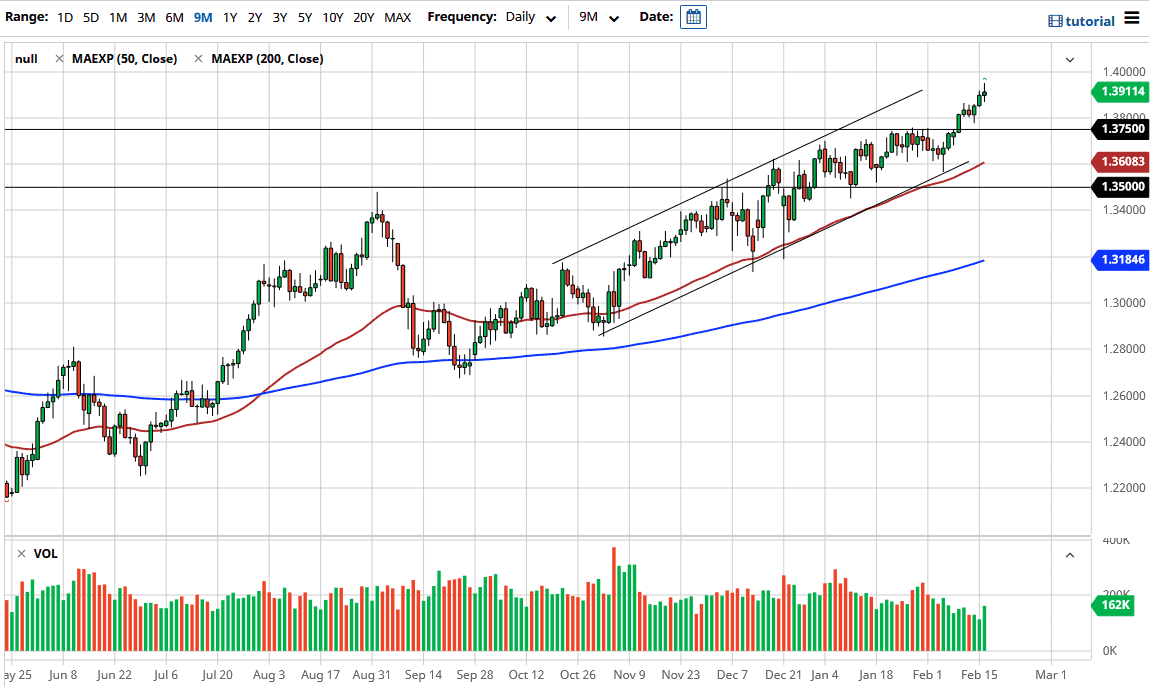Click the red 1.36083 price marker
This screenshot has height=694, width=1152.
tap(1121, 161)
